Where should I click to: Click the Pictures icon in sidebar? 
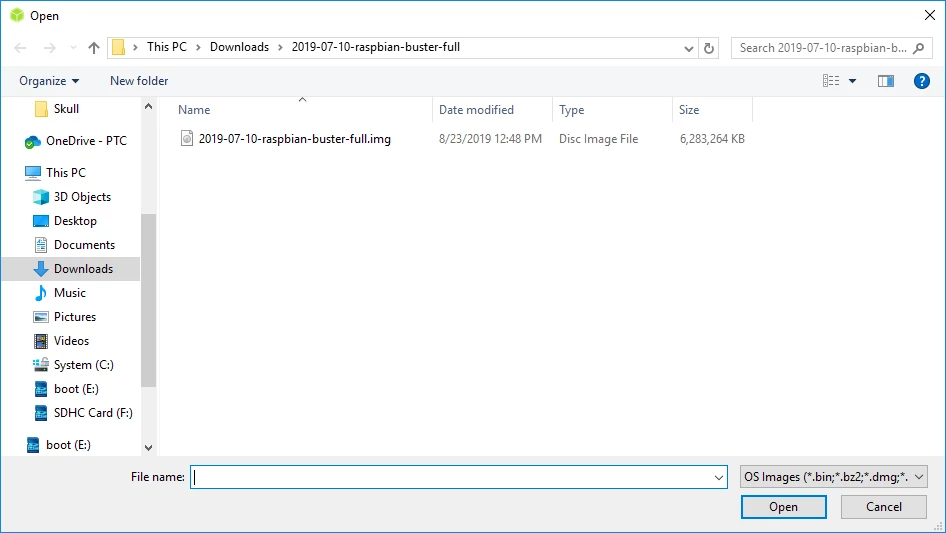click(40, 317)
